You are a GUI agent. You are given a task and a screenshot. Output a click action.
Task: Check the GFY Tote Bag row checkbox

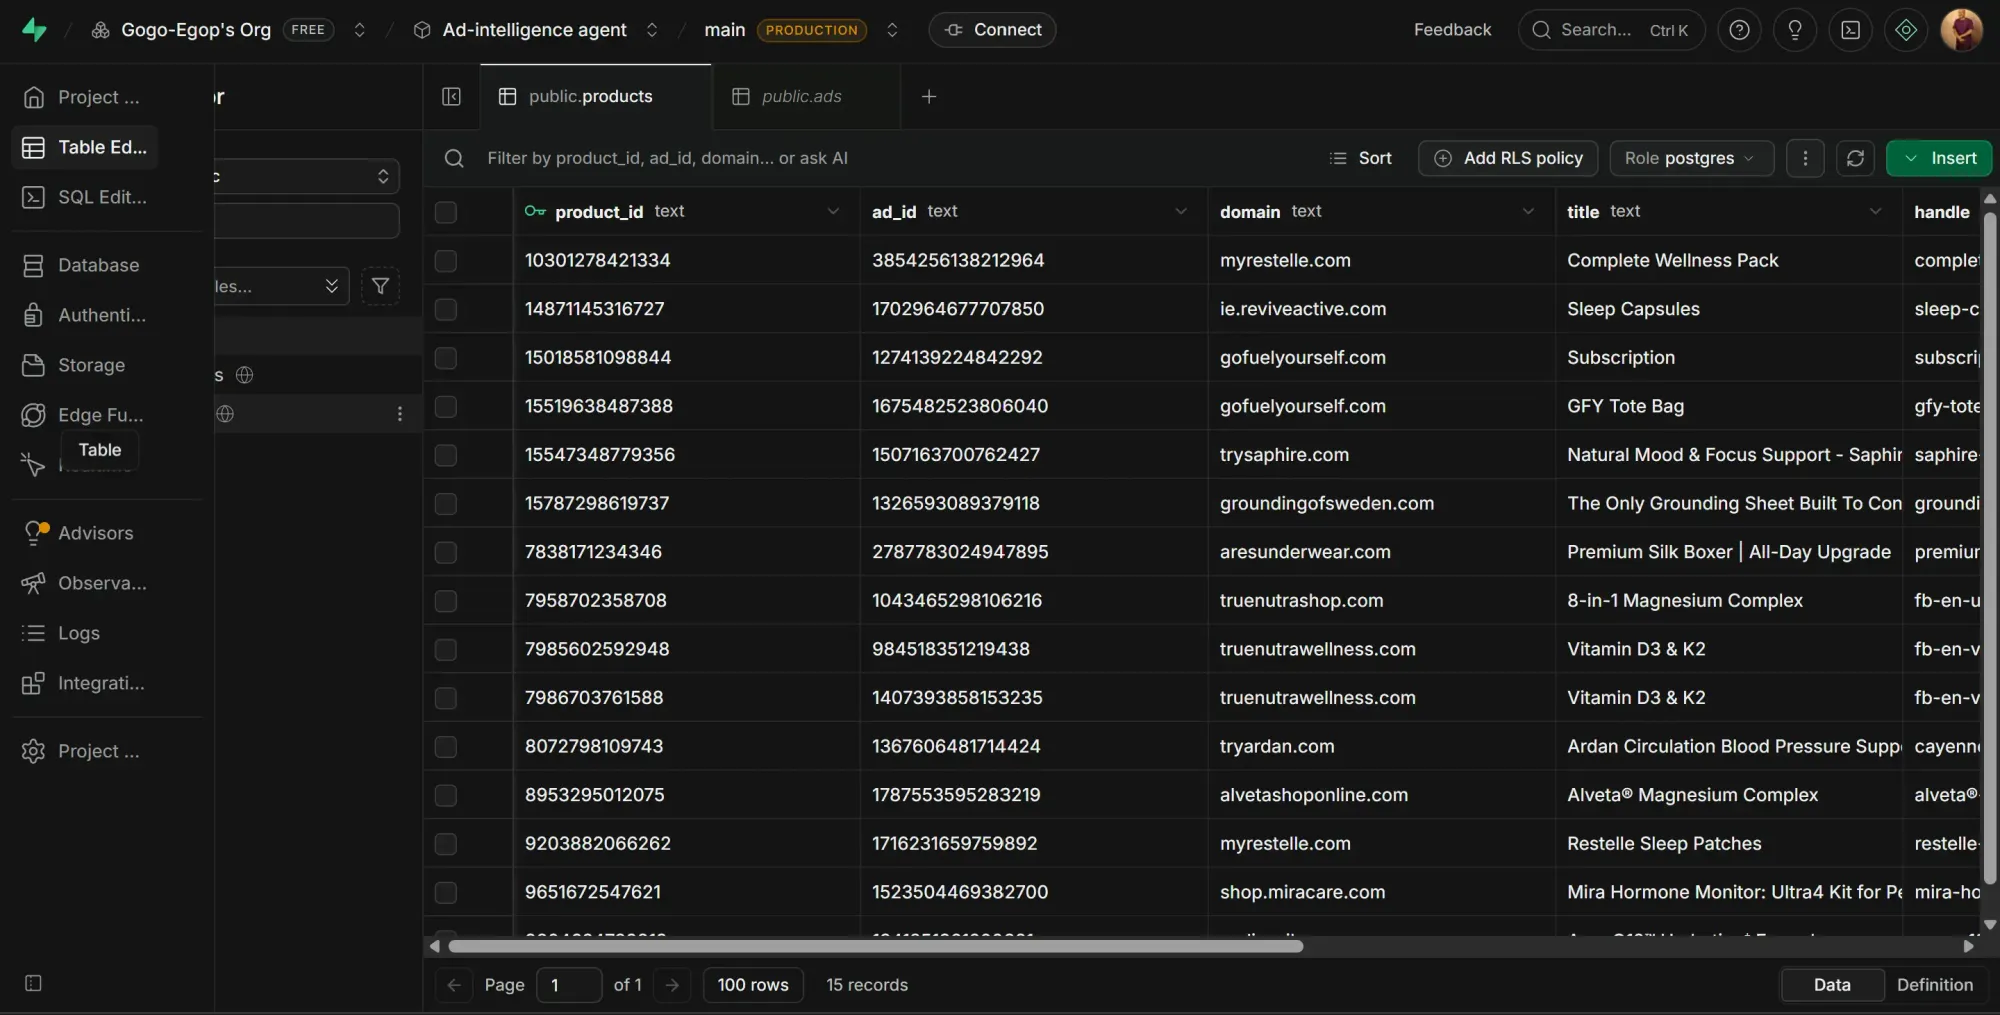[446, 406]
